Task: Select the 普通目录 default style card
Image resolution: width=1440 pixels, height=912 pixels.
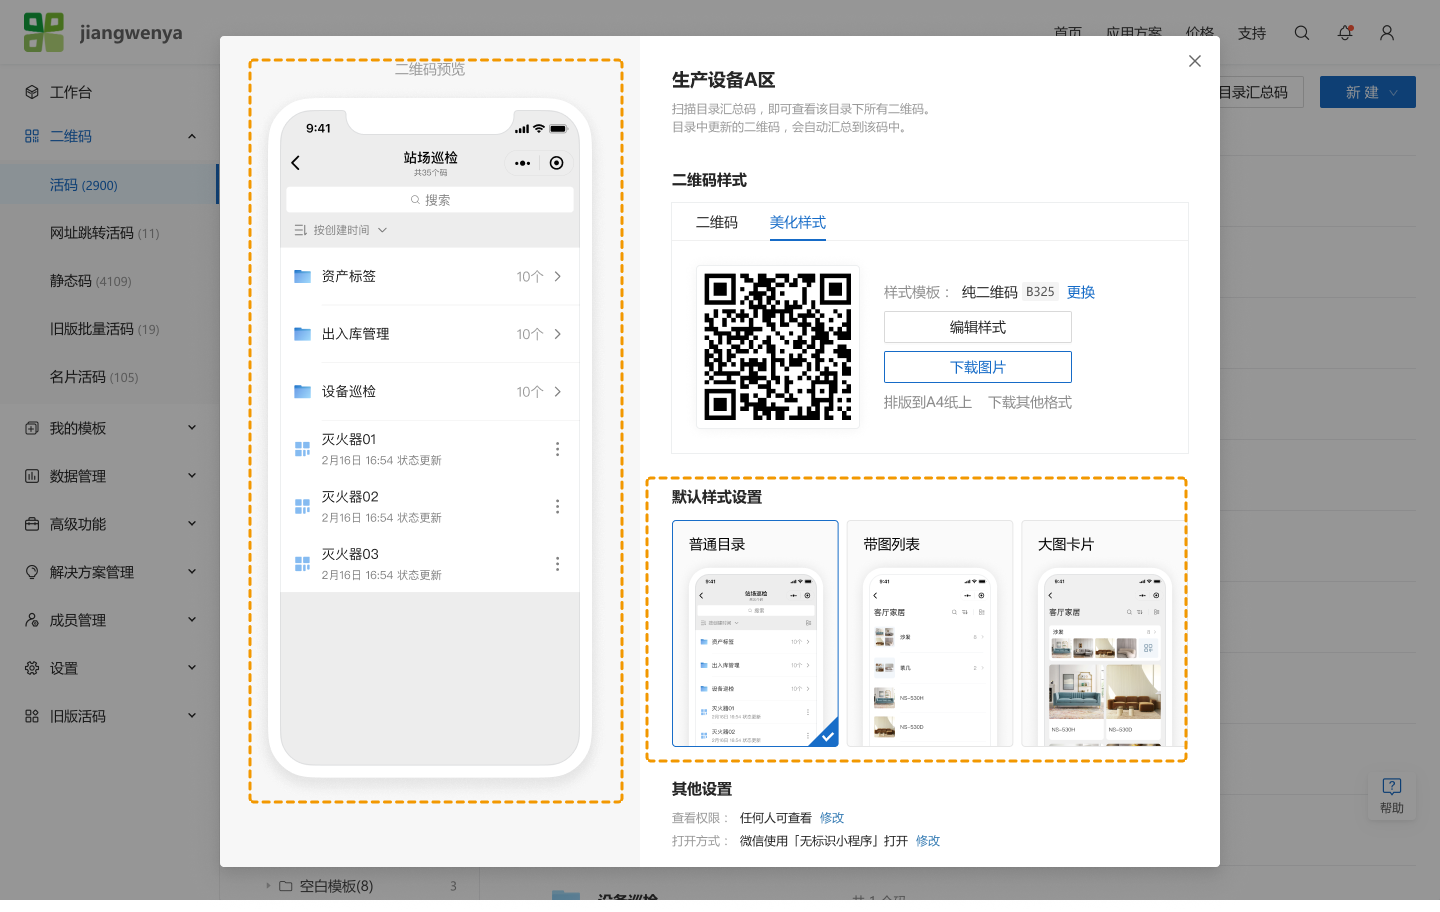Action: click(x=755, y=633)
